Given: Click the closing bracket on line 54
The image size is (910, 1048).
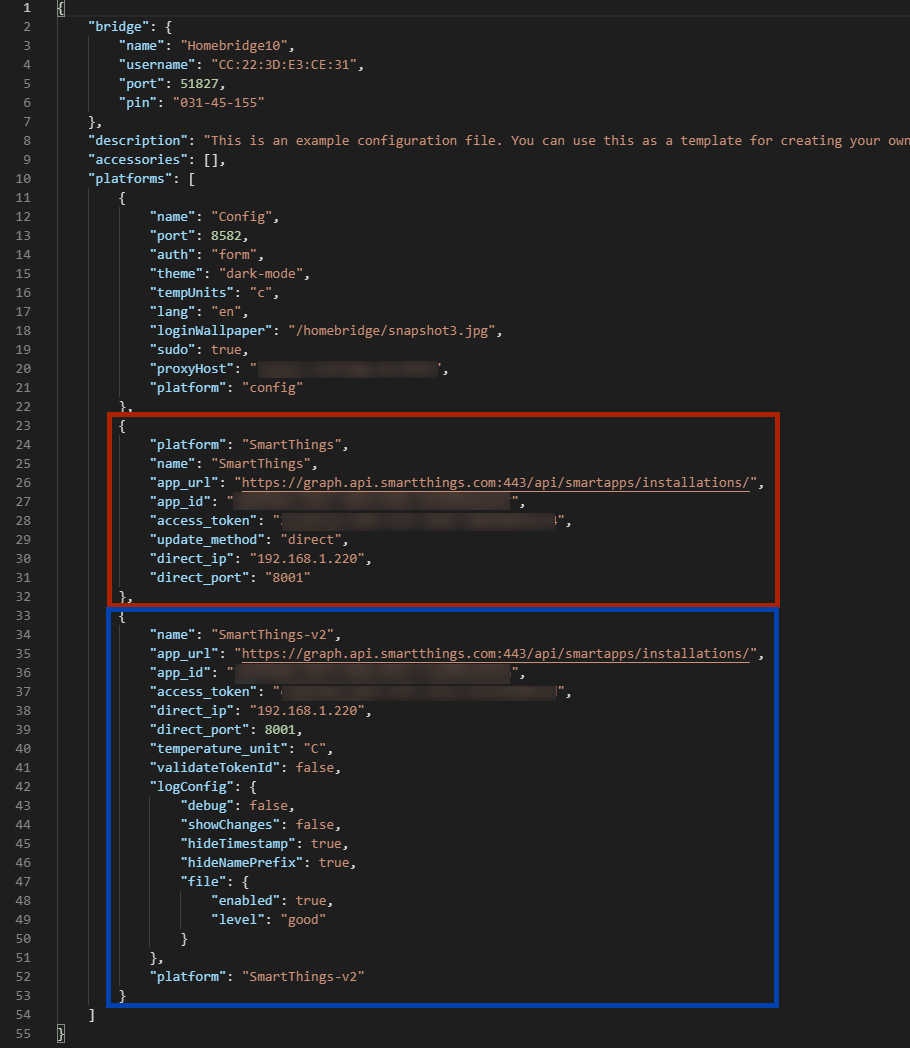Looking at the screenshot, I should [x=92, y=1015].
